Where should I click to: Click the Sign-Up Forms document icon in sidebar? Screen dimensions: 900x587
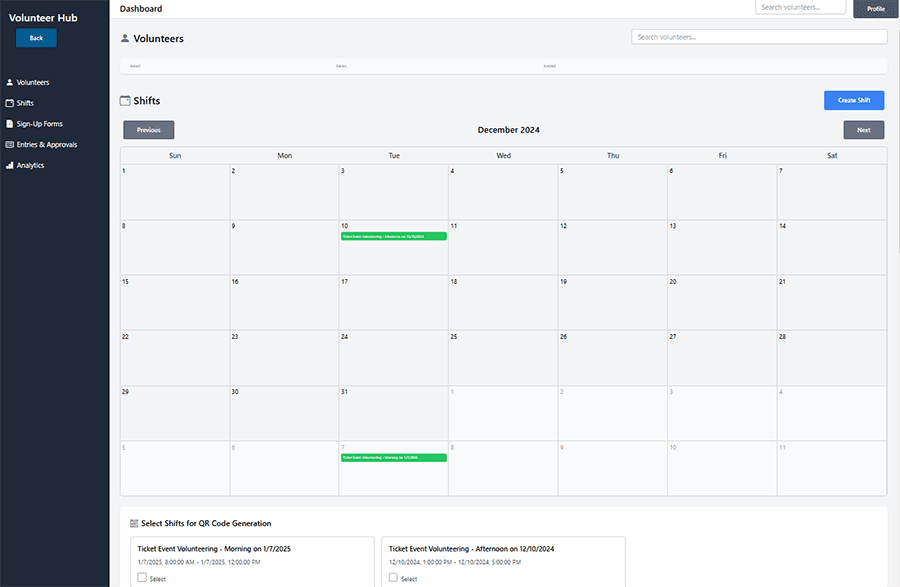(9, 124)
